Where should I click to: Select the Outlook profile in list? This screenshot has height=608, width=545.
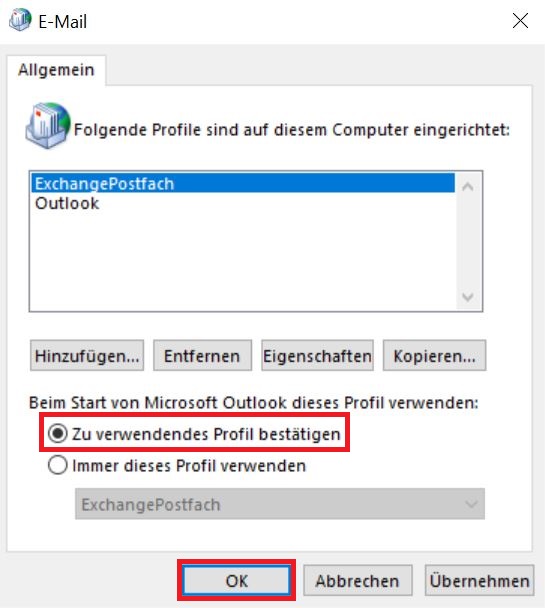[67, 203]
